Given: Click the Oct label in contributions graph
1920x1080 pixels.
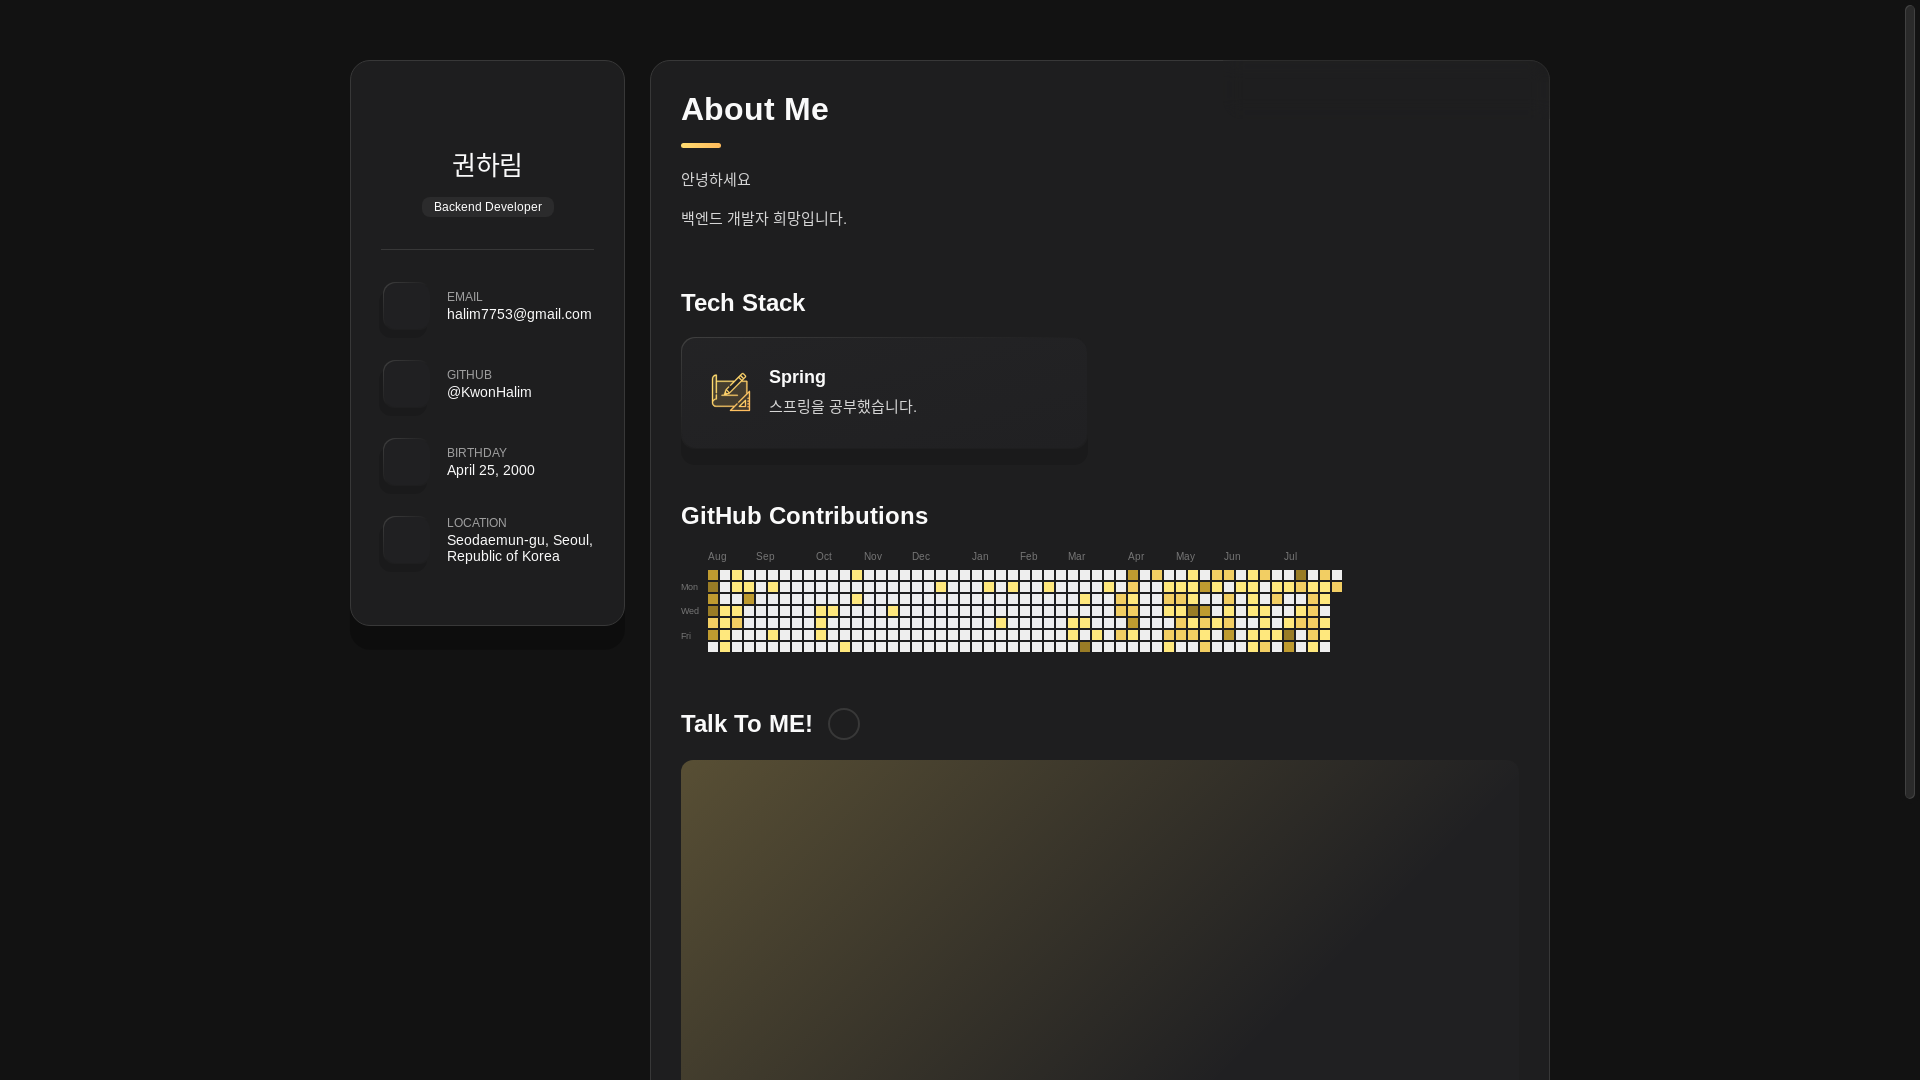Looking at the screenshot, I should tap(824, 557).
